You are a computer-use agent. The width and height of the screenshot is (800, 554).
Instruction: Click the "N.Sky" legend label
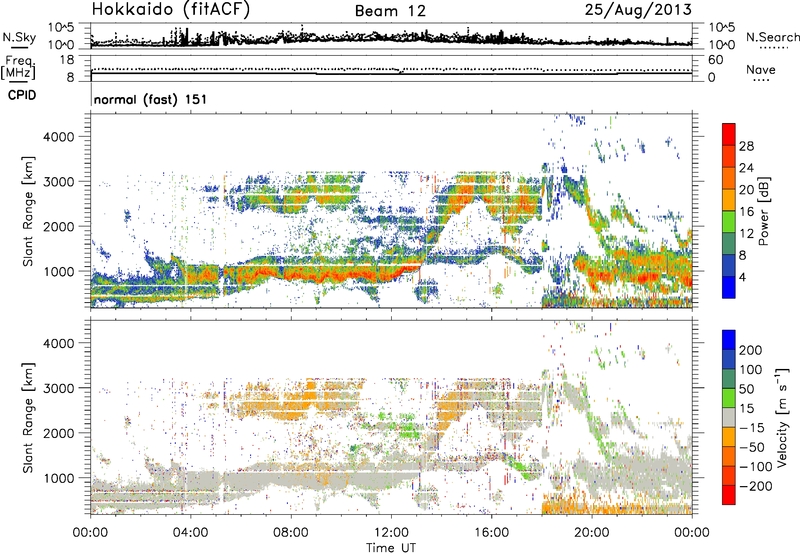pyautogui.click(x=19, y=37)
